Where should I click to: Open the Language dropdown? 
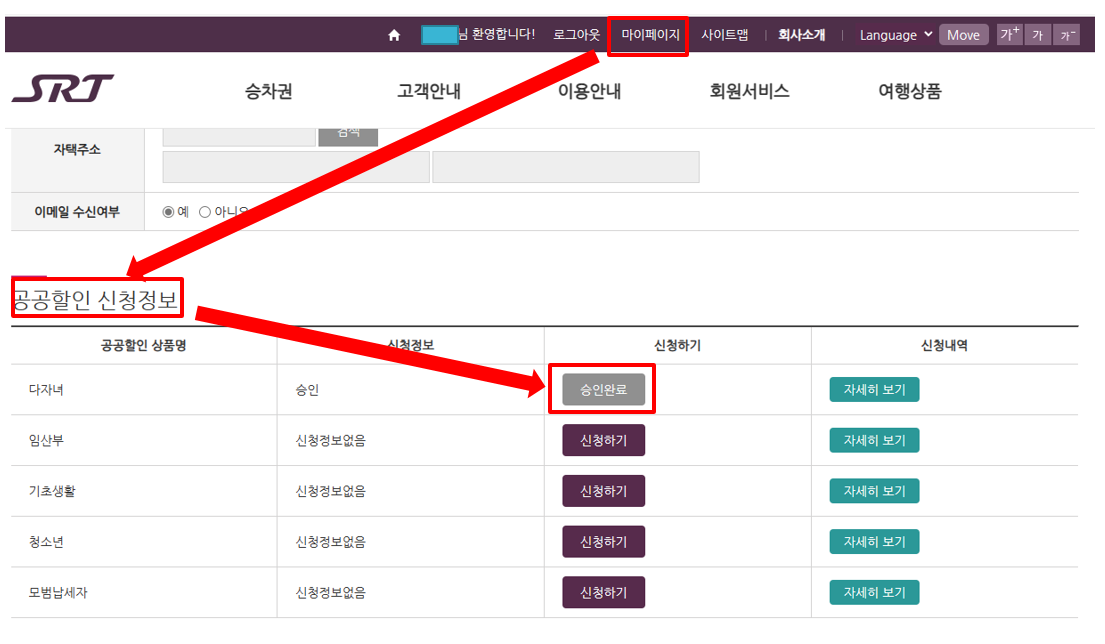click(x=893, y=34)
